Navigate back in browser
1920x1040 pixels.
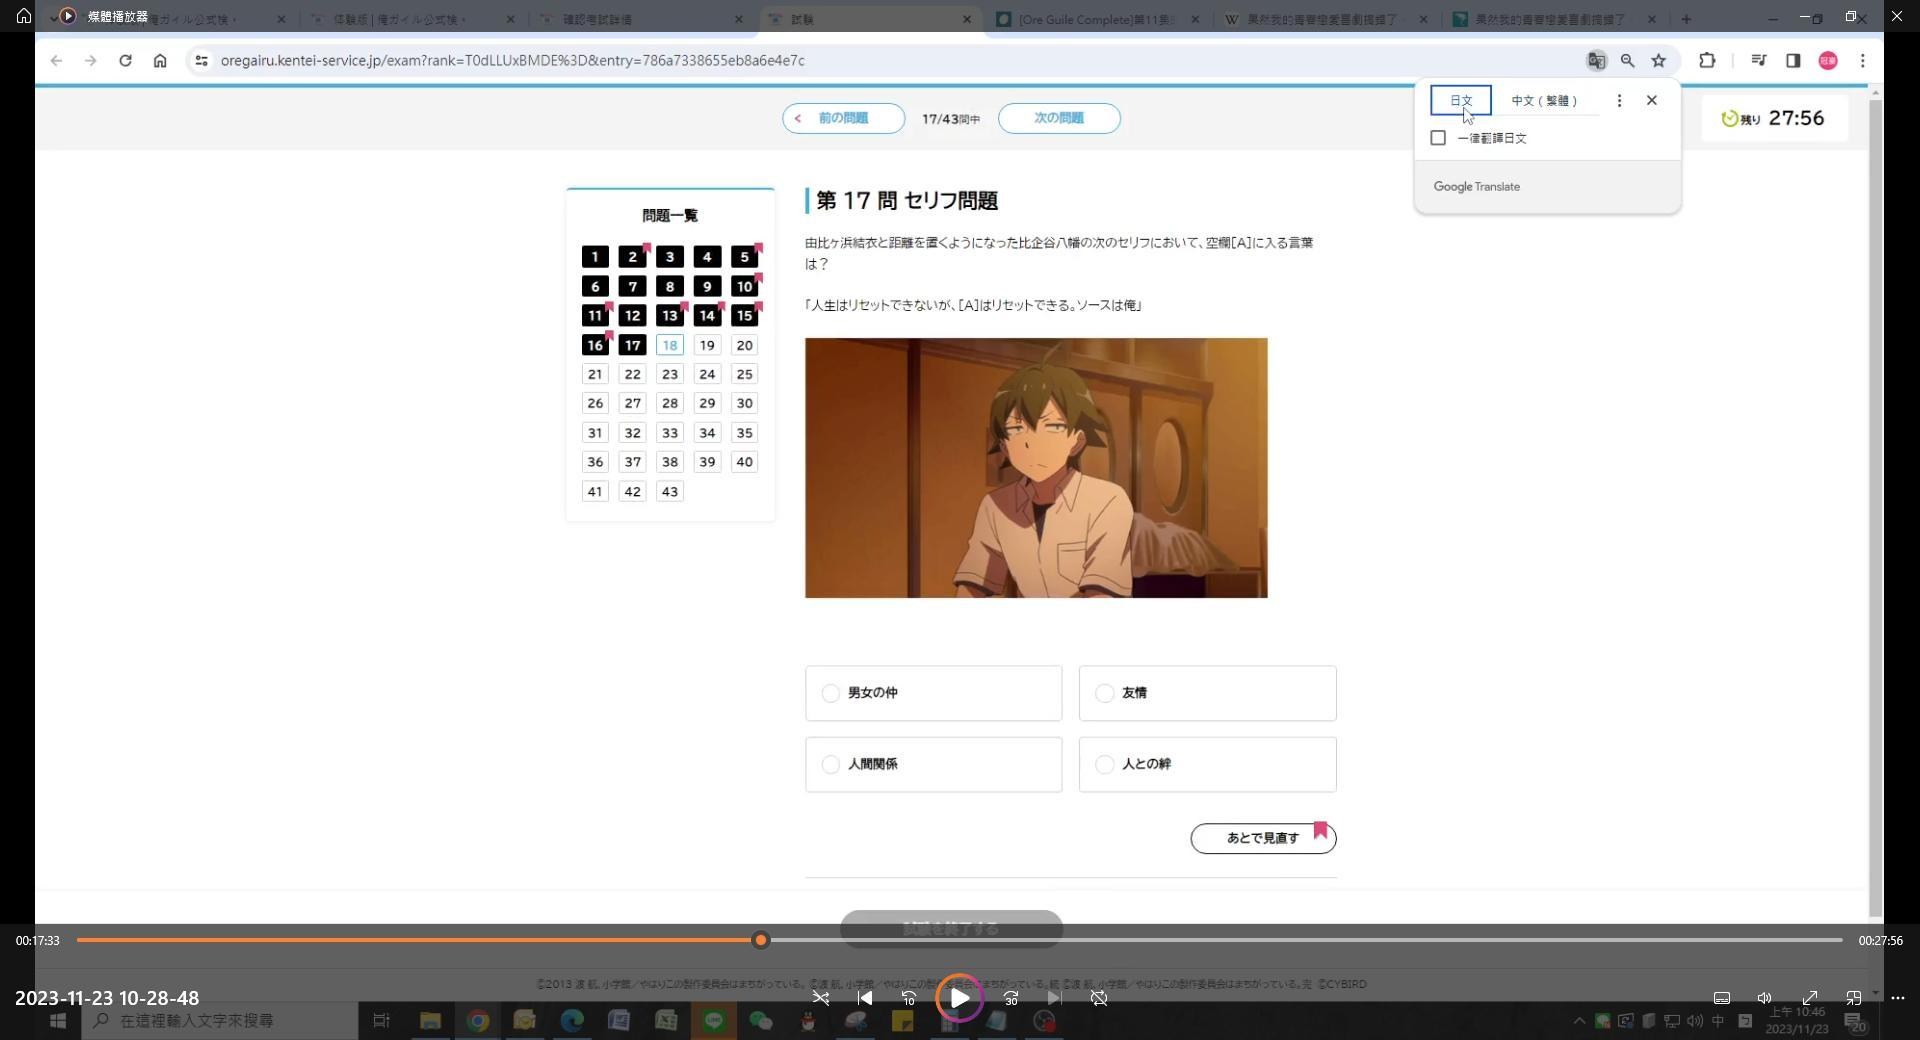56,61
